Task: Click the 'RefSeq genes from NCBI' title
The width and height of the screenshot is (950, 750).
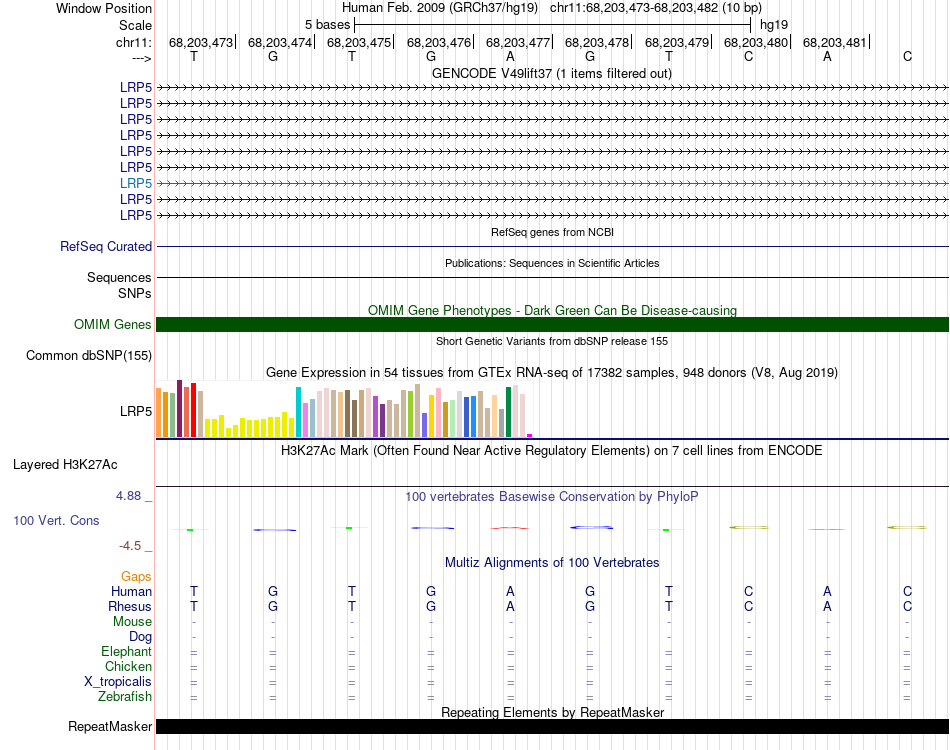Action: 552,232
